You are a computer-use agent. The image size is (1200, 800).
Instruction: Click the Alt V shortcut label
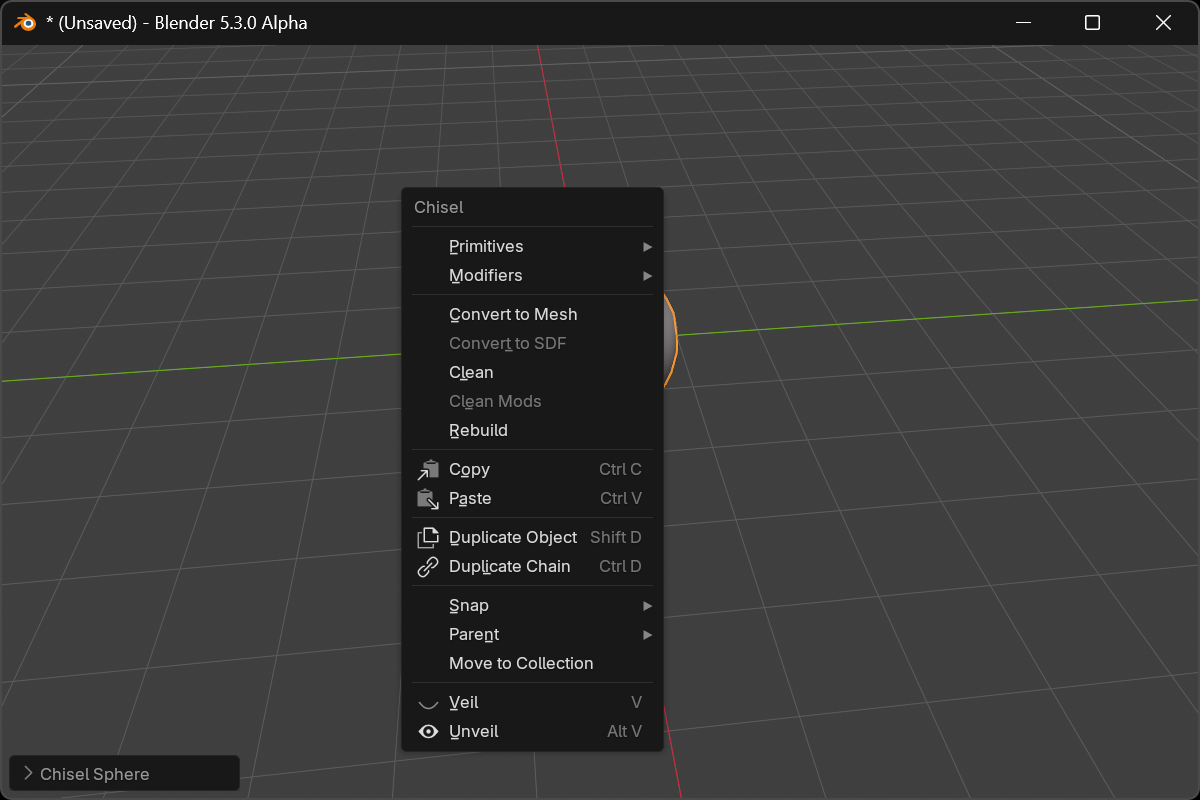624,731
